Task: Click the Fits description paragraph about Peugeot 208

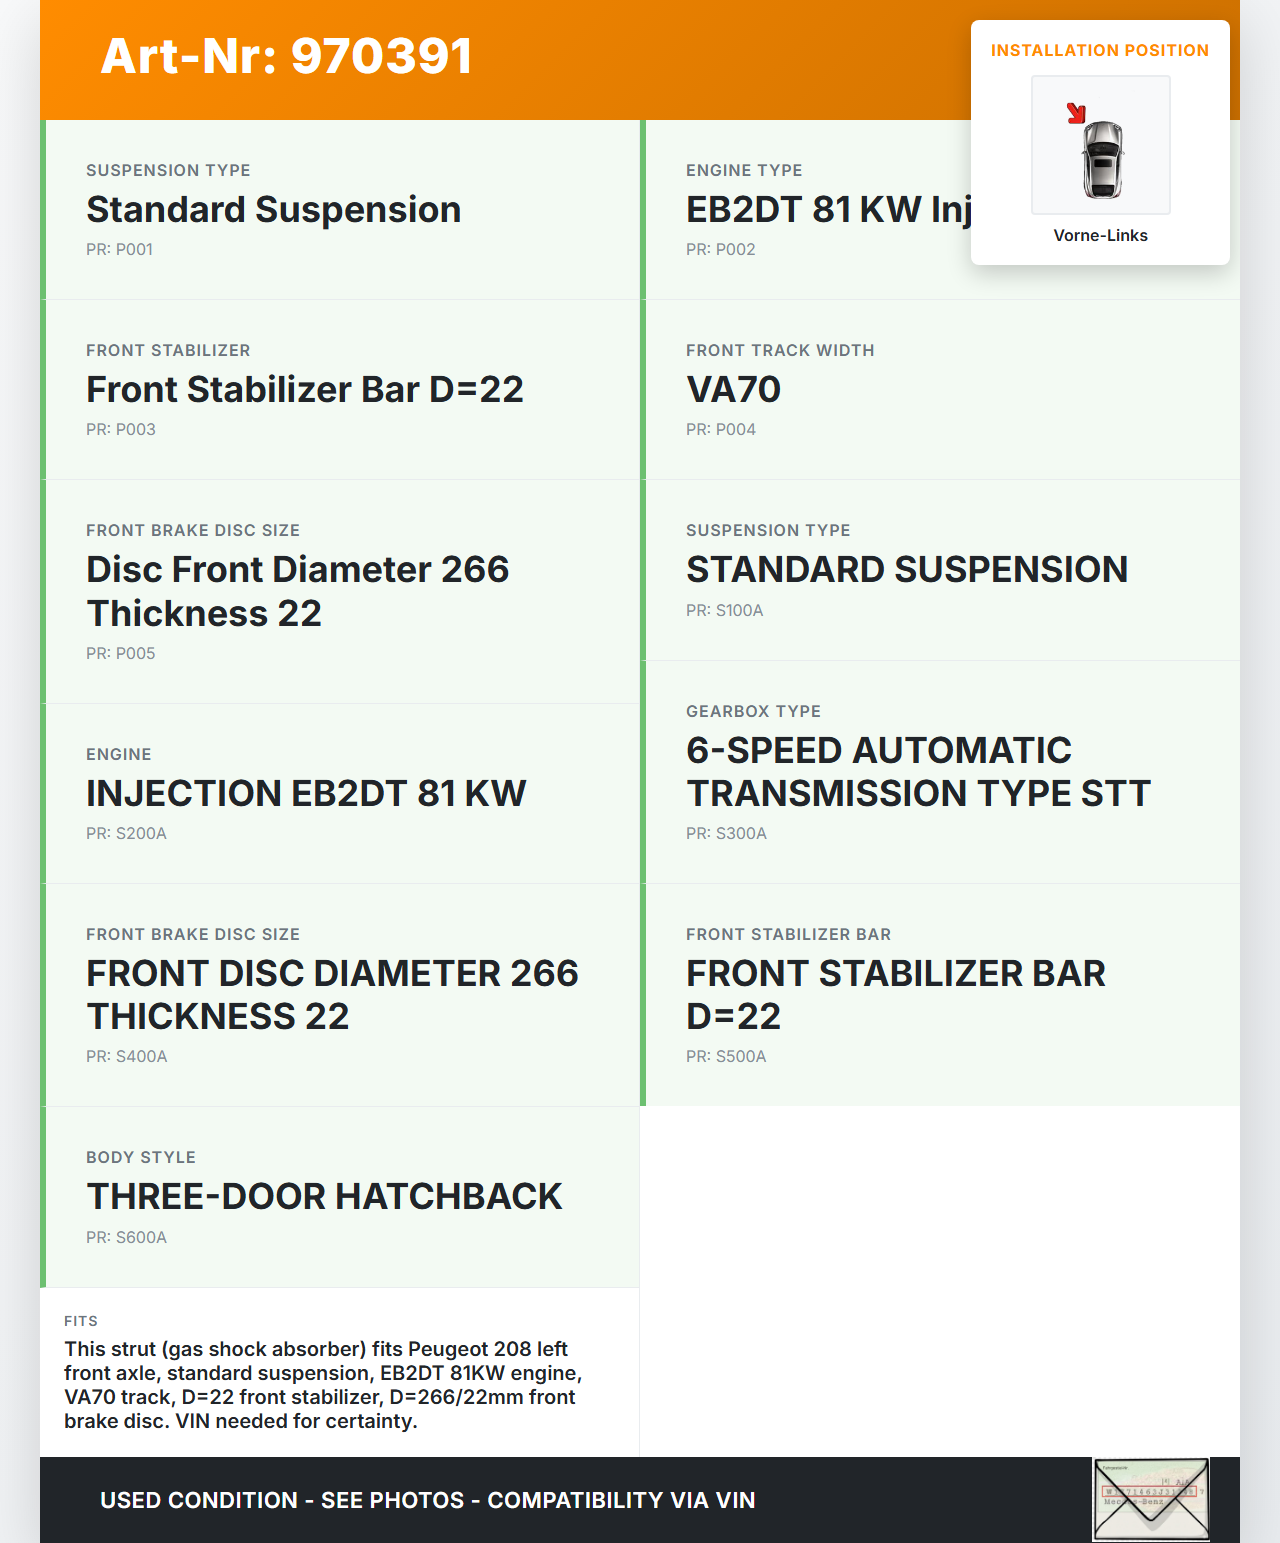Action: tap(323, 1385)
